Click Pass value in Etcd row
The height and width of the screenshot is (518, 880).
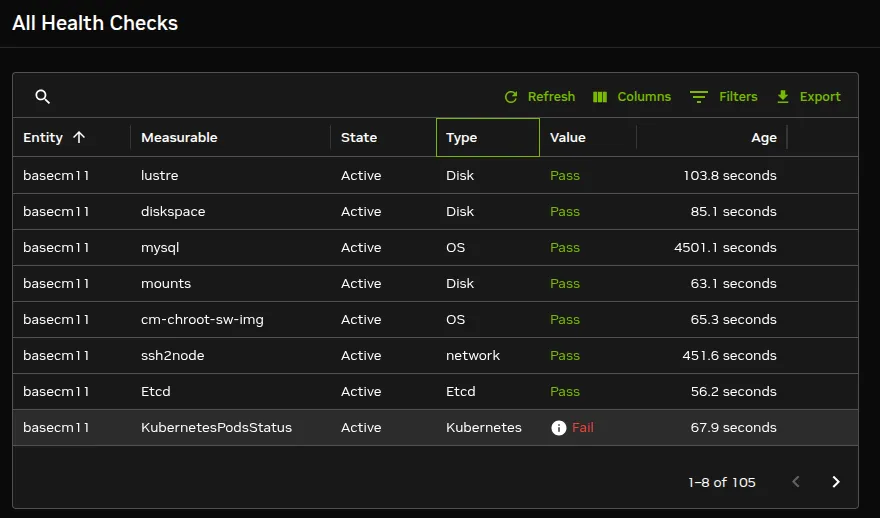[565, 391]
